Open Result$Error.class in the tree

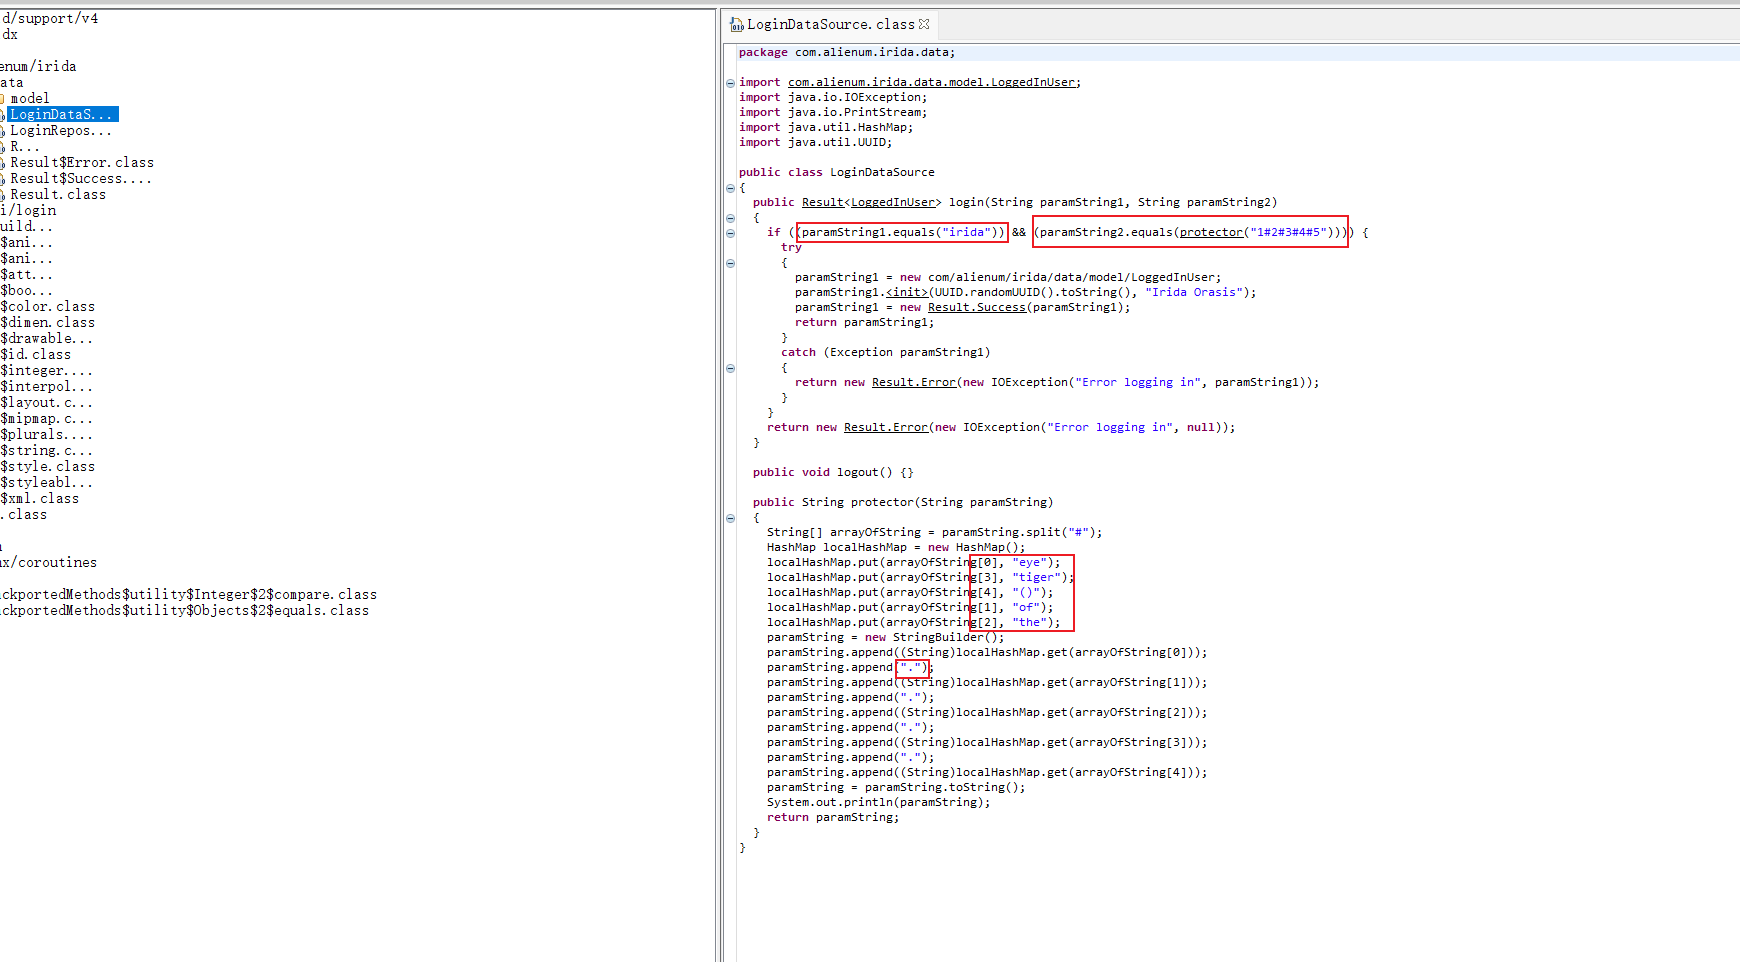(82, 162)
